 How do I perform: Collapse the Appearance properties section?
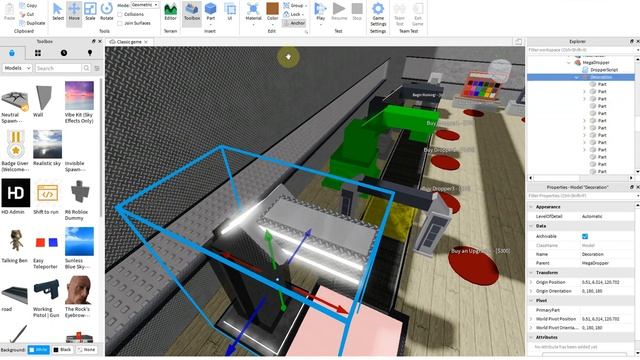531,207
